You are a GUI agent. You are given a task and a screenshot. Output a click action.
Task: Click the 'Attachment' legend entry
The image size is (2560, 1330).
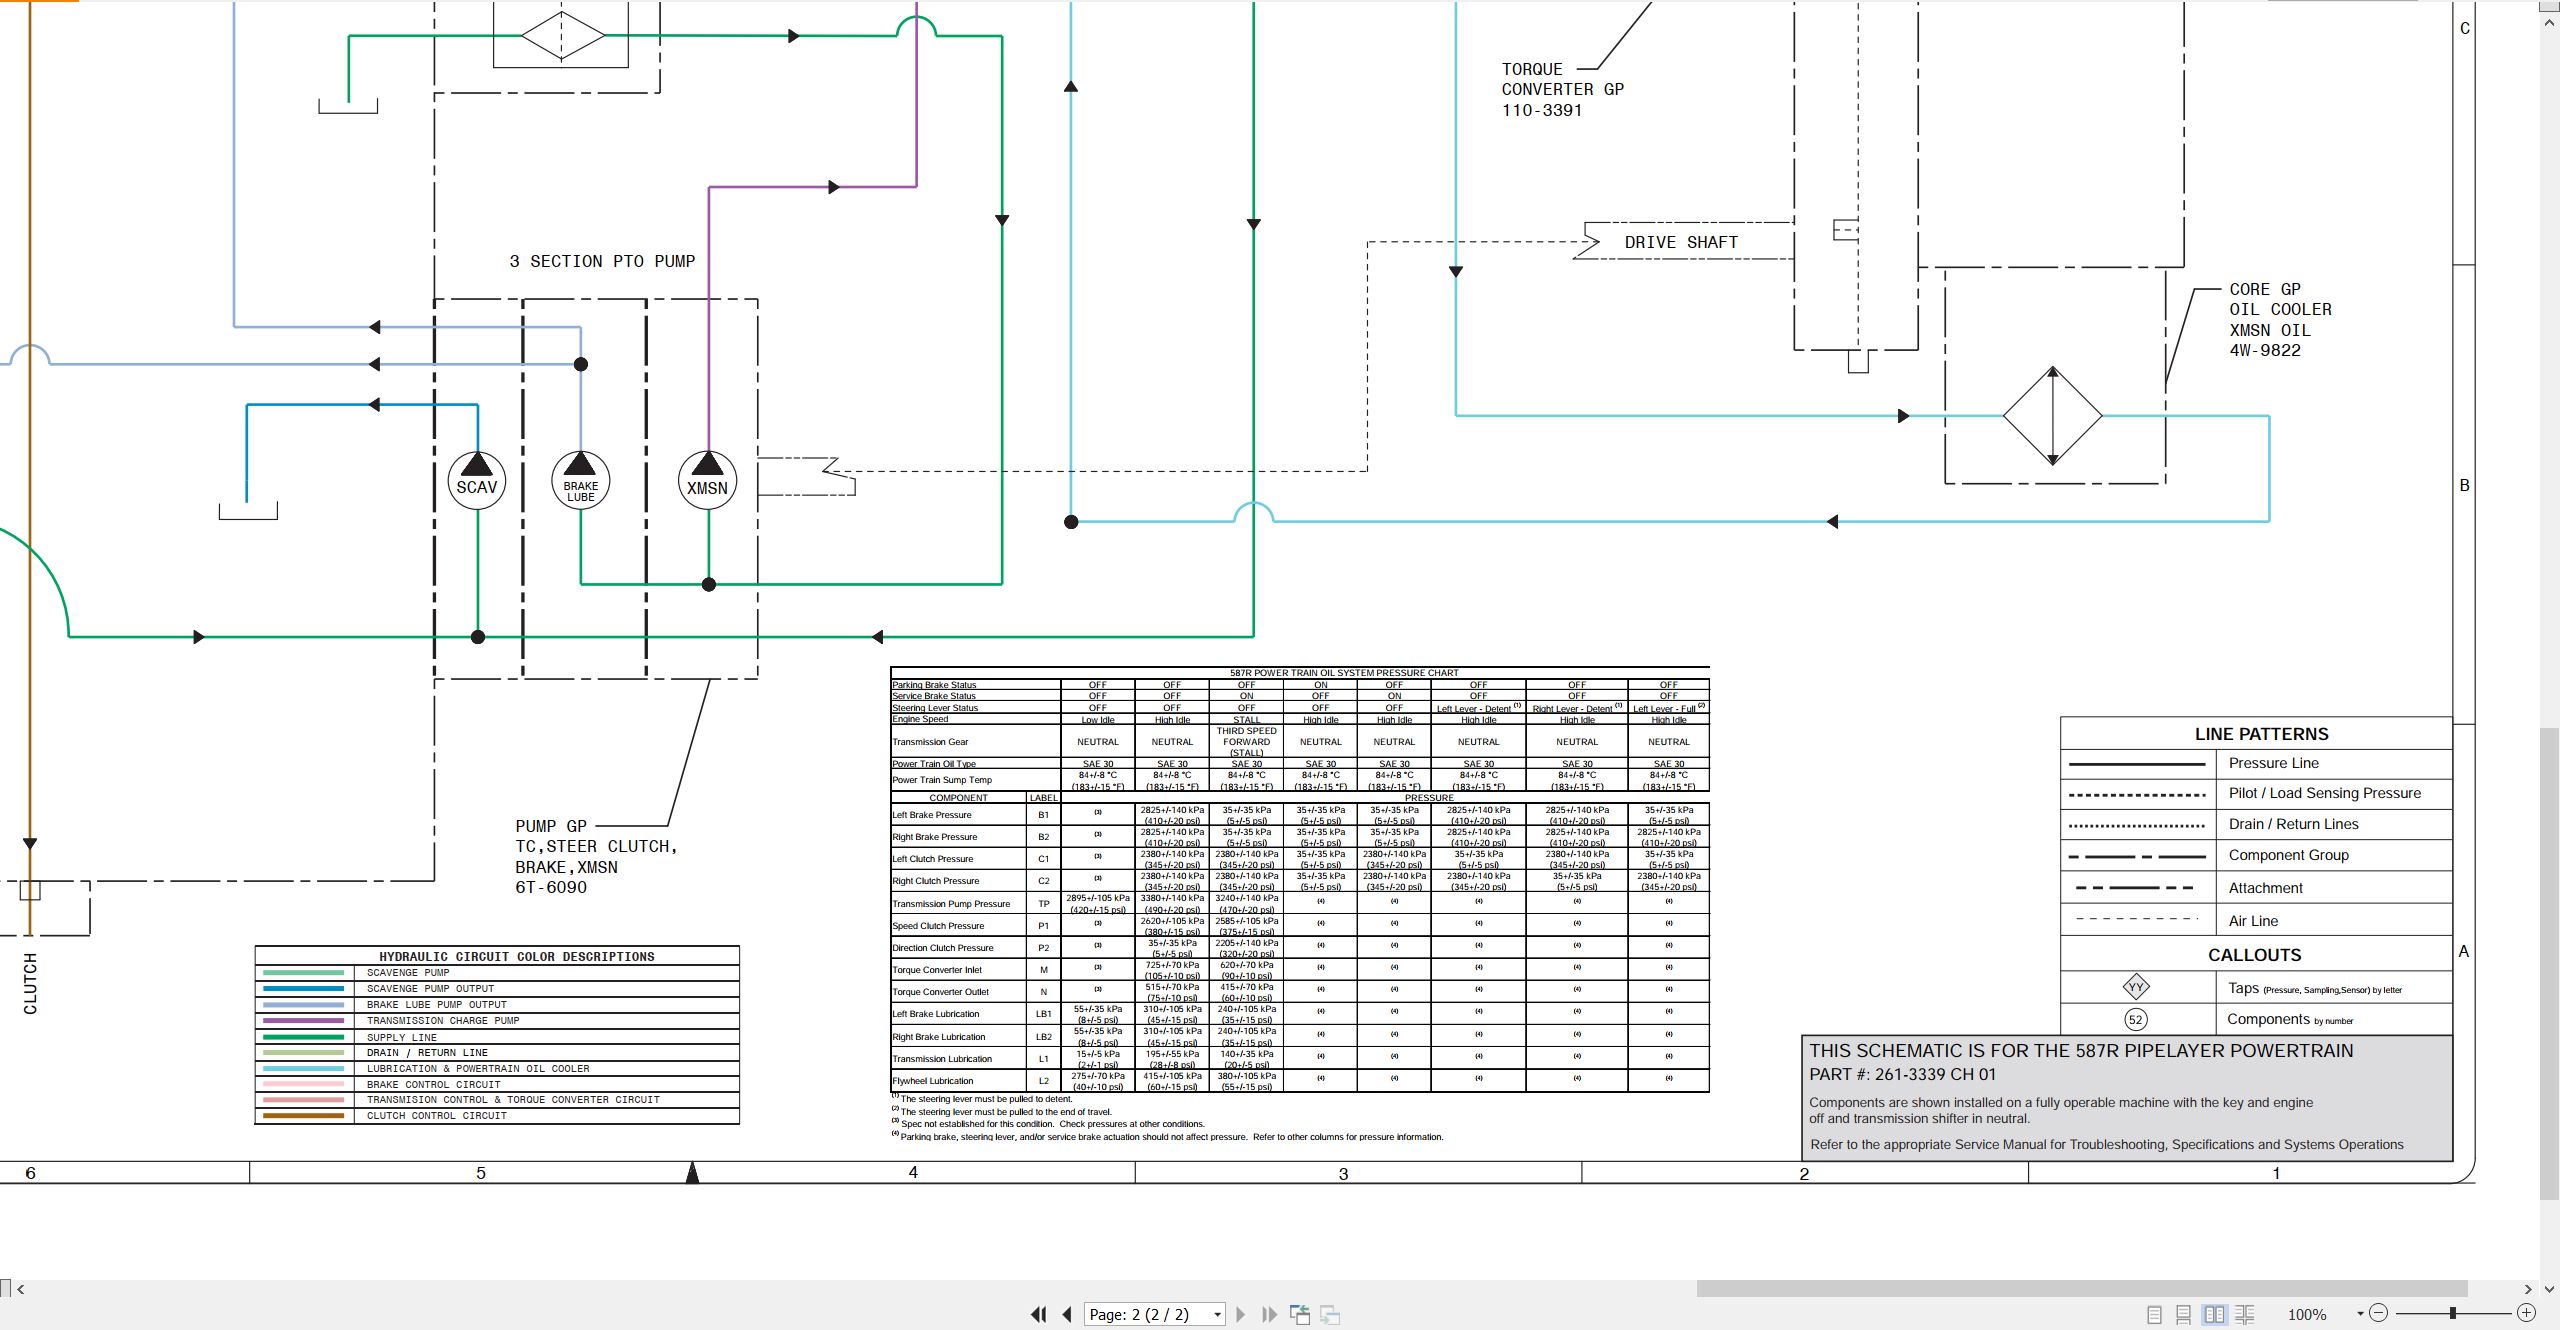[2265, 888]
